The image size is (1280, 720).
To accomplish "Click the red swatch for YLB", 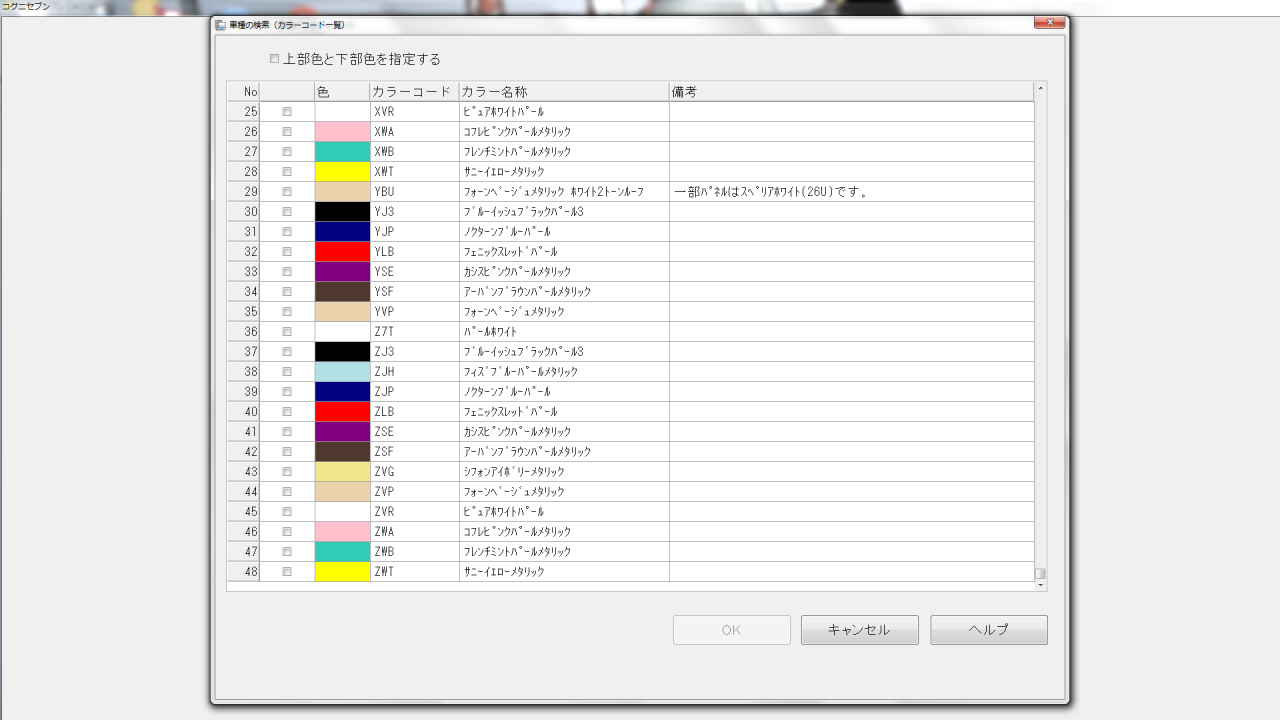I will [342, 251].
